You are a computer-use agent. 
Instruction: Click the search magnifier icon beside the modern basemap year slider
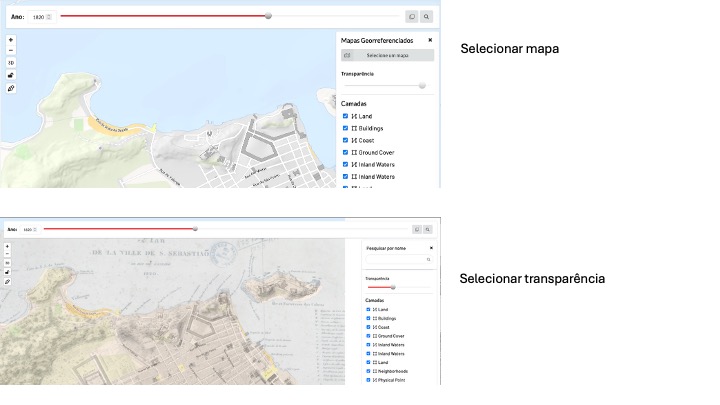pyautogui.click(x=426, y=17)
